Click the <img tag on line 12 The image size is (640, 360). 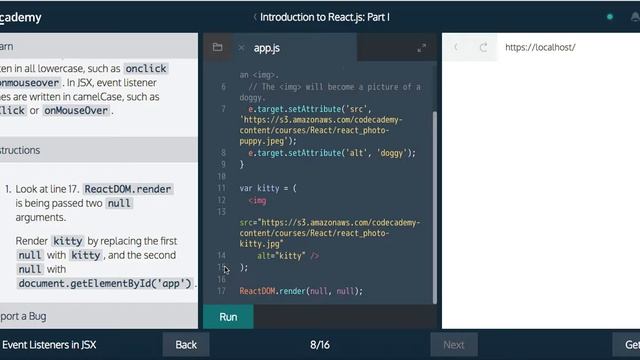coord(257,200)
